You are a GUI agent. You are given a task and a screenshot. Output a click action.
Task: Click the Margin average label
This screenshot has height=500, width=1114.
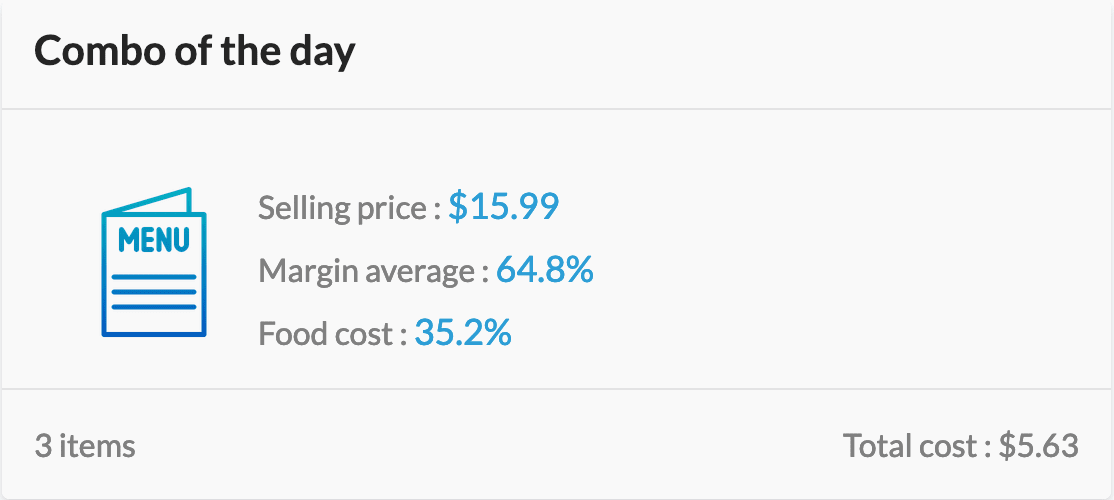tap(374, 271)
